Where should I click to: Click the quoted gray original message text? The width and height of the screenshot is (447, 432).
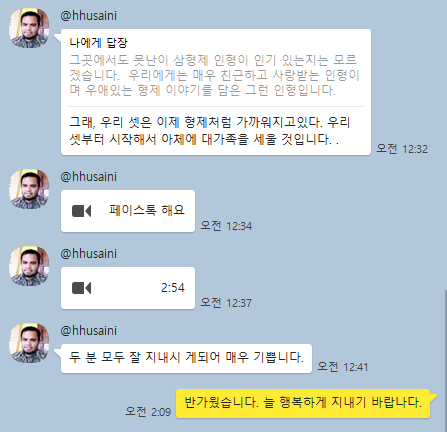pyautogui.click(x=214, y=75)
